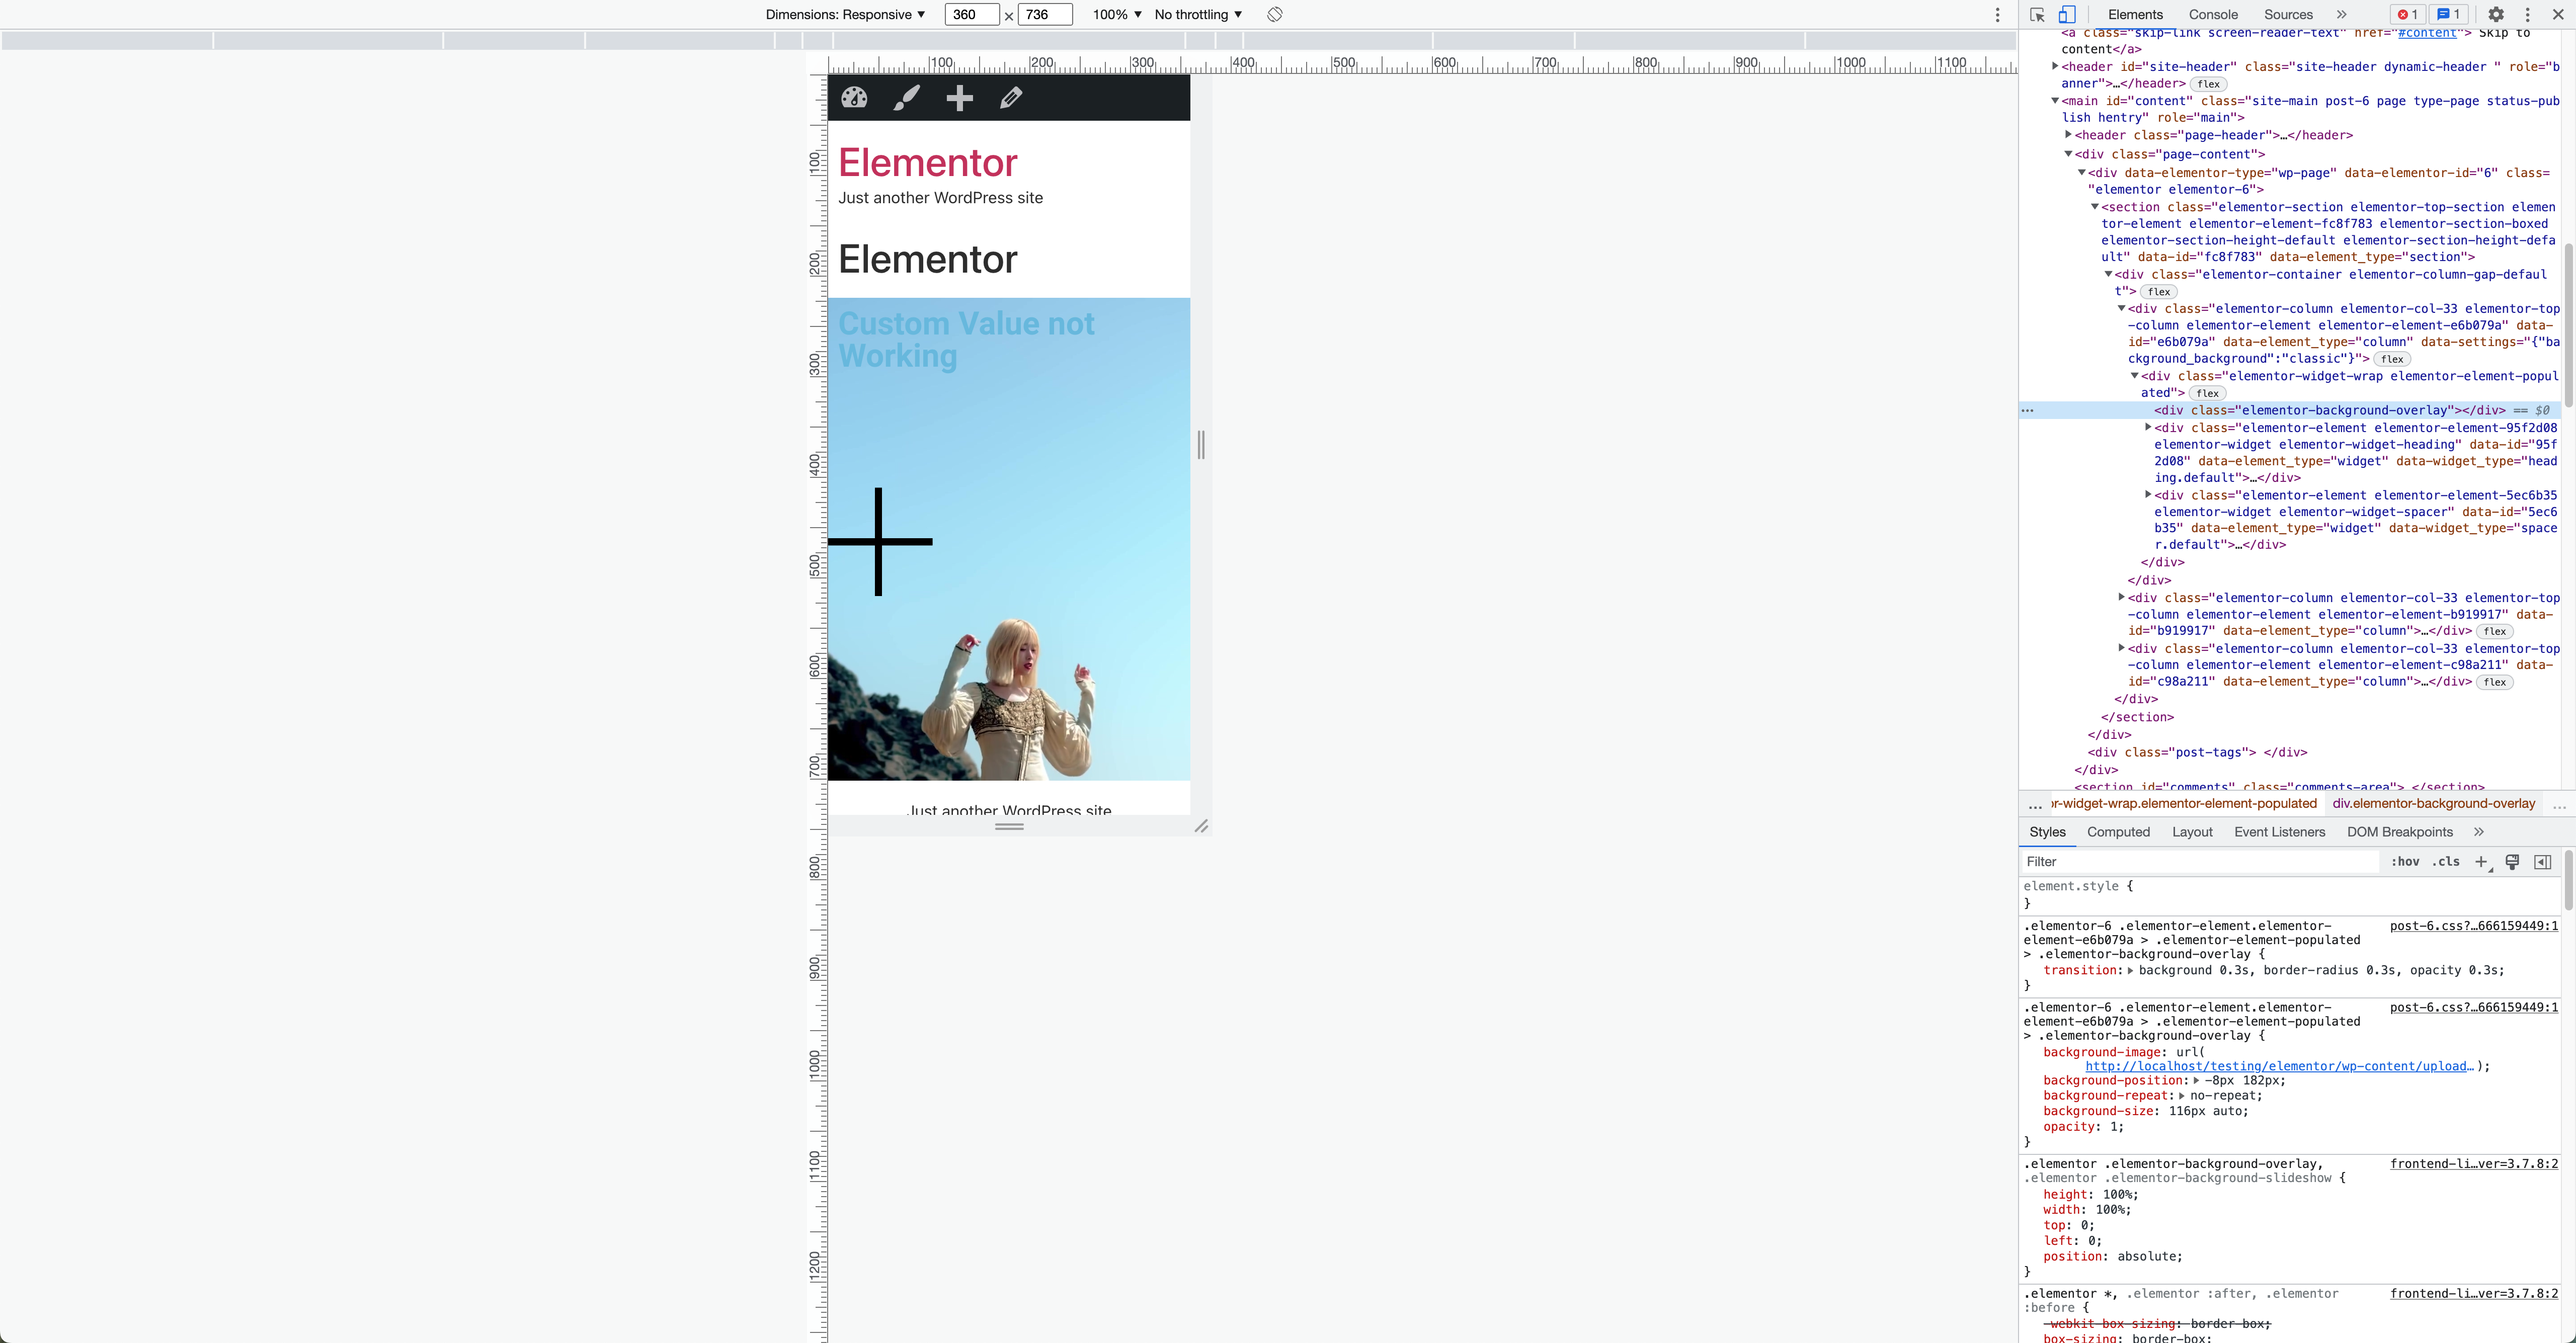Open the Computed tab
2576x1343 pixels.
tap(2118, 832)
